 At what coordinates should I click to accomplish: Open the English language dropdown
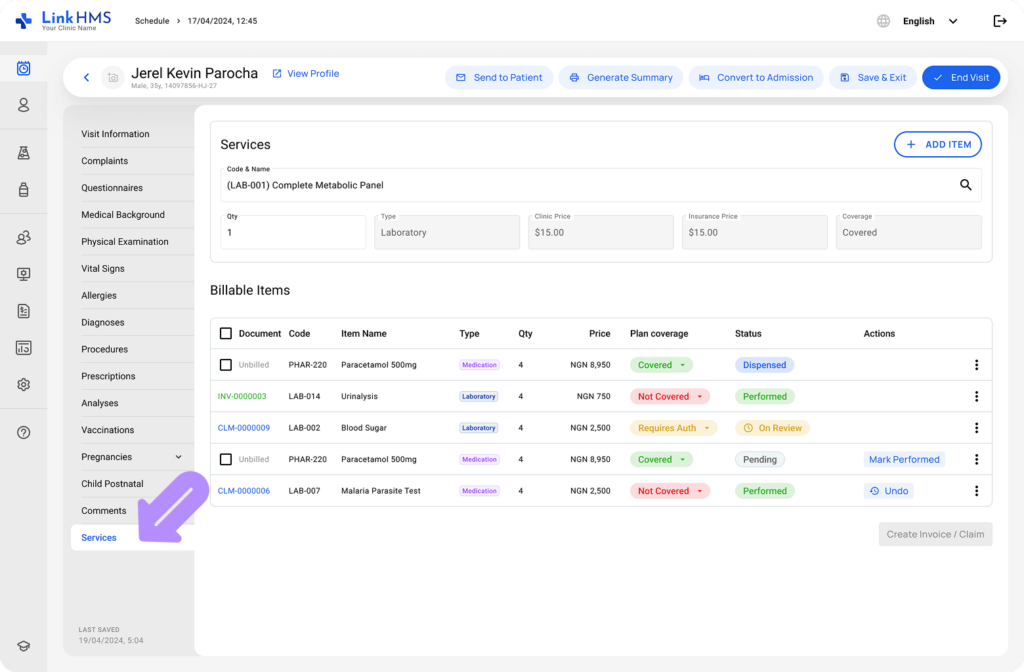tap(930, 21)
